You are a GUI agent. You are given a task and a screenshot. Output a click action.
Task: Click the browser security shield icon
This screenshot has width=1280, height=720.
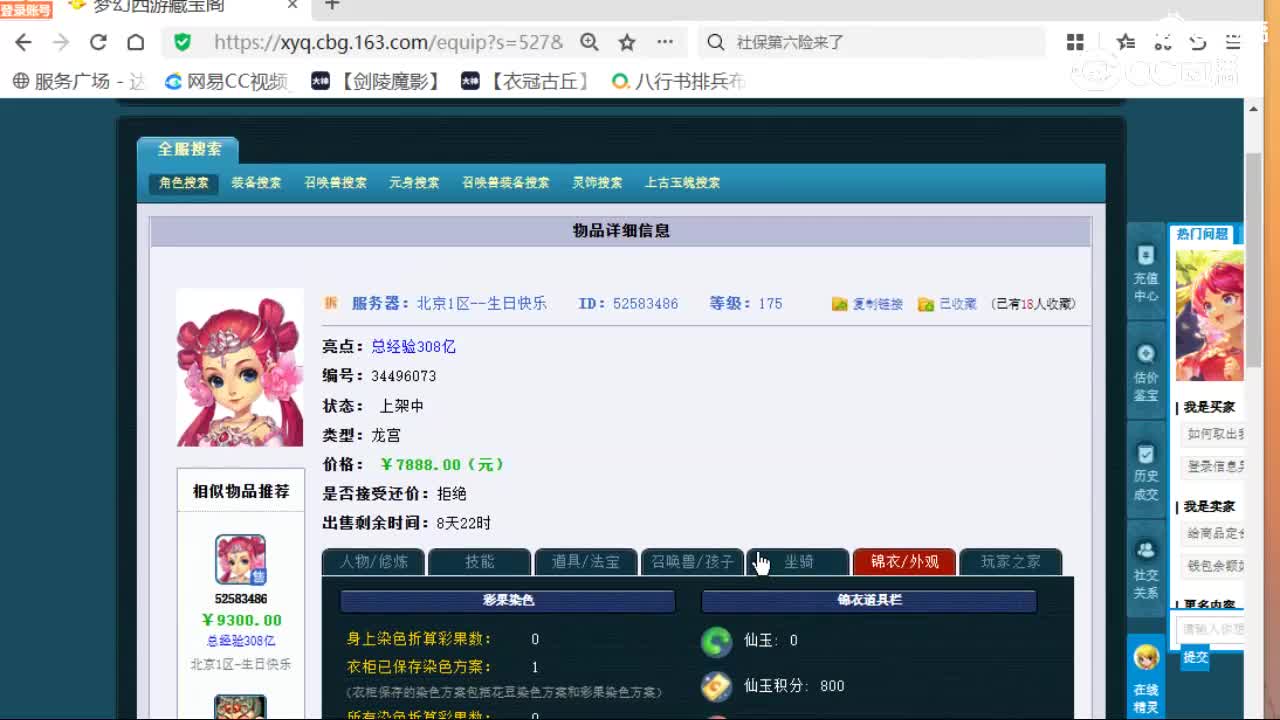(x=182, y=42)
